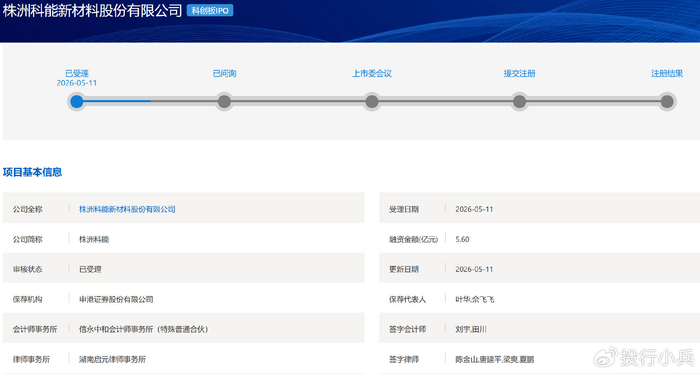Click the 律师事务所 value 湖南启元律师事务所
700x374 pixels.
pos(112,359)
